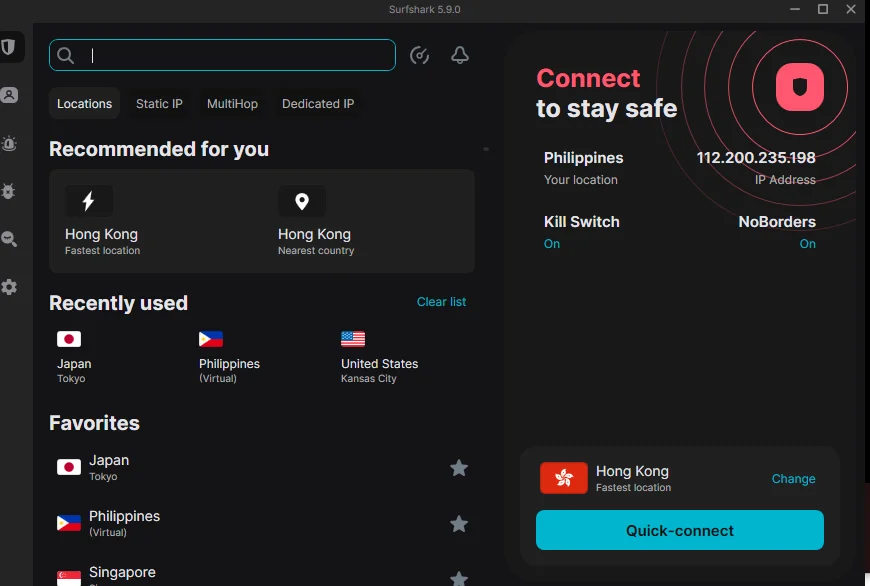The width and height of the screenshot is (870, 586).
Task: Switch to the MultiHop tab
Action: 232,104
